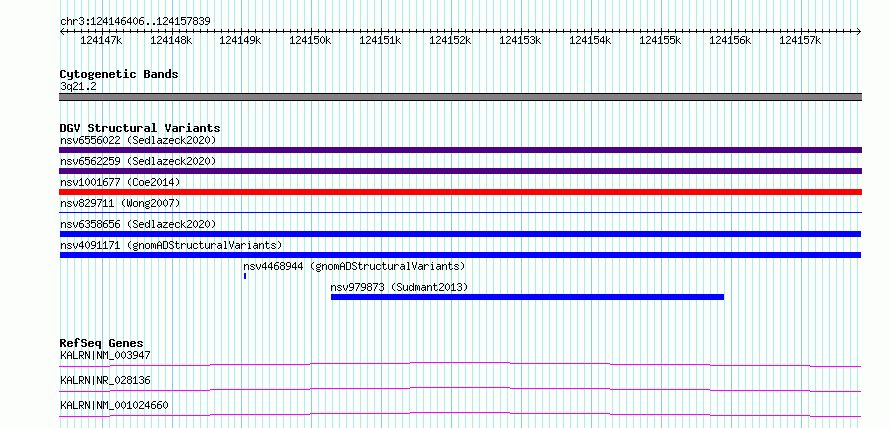Screen dimensions: 890x428
Task: Click the KALRN|NR_028136 gene label
Action: (x=105, y=380)
